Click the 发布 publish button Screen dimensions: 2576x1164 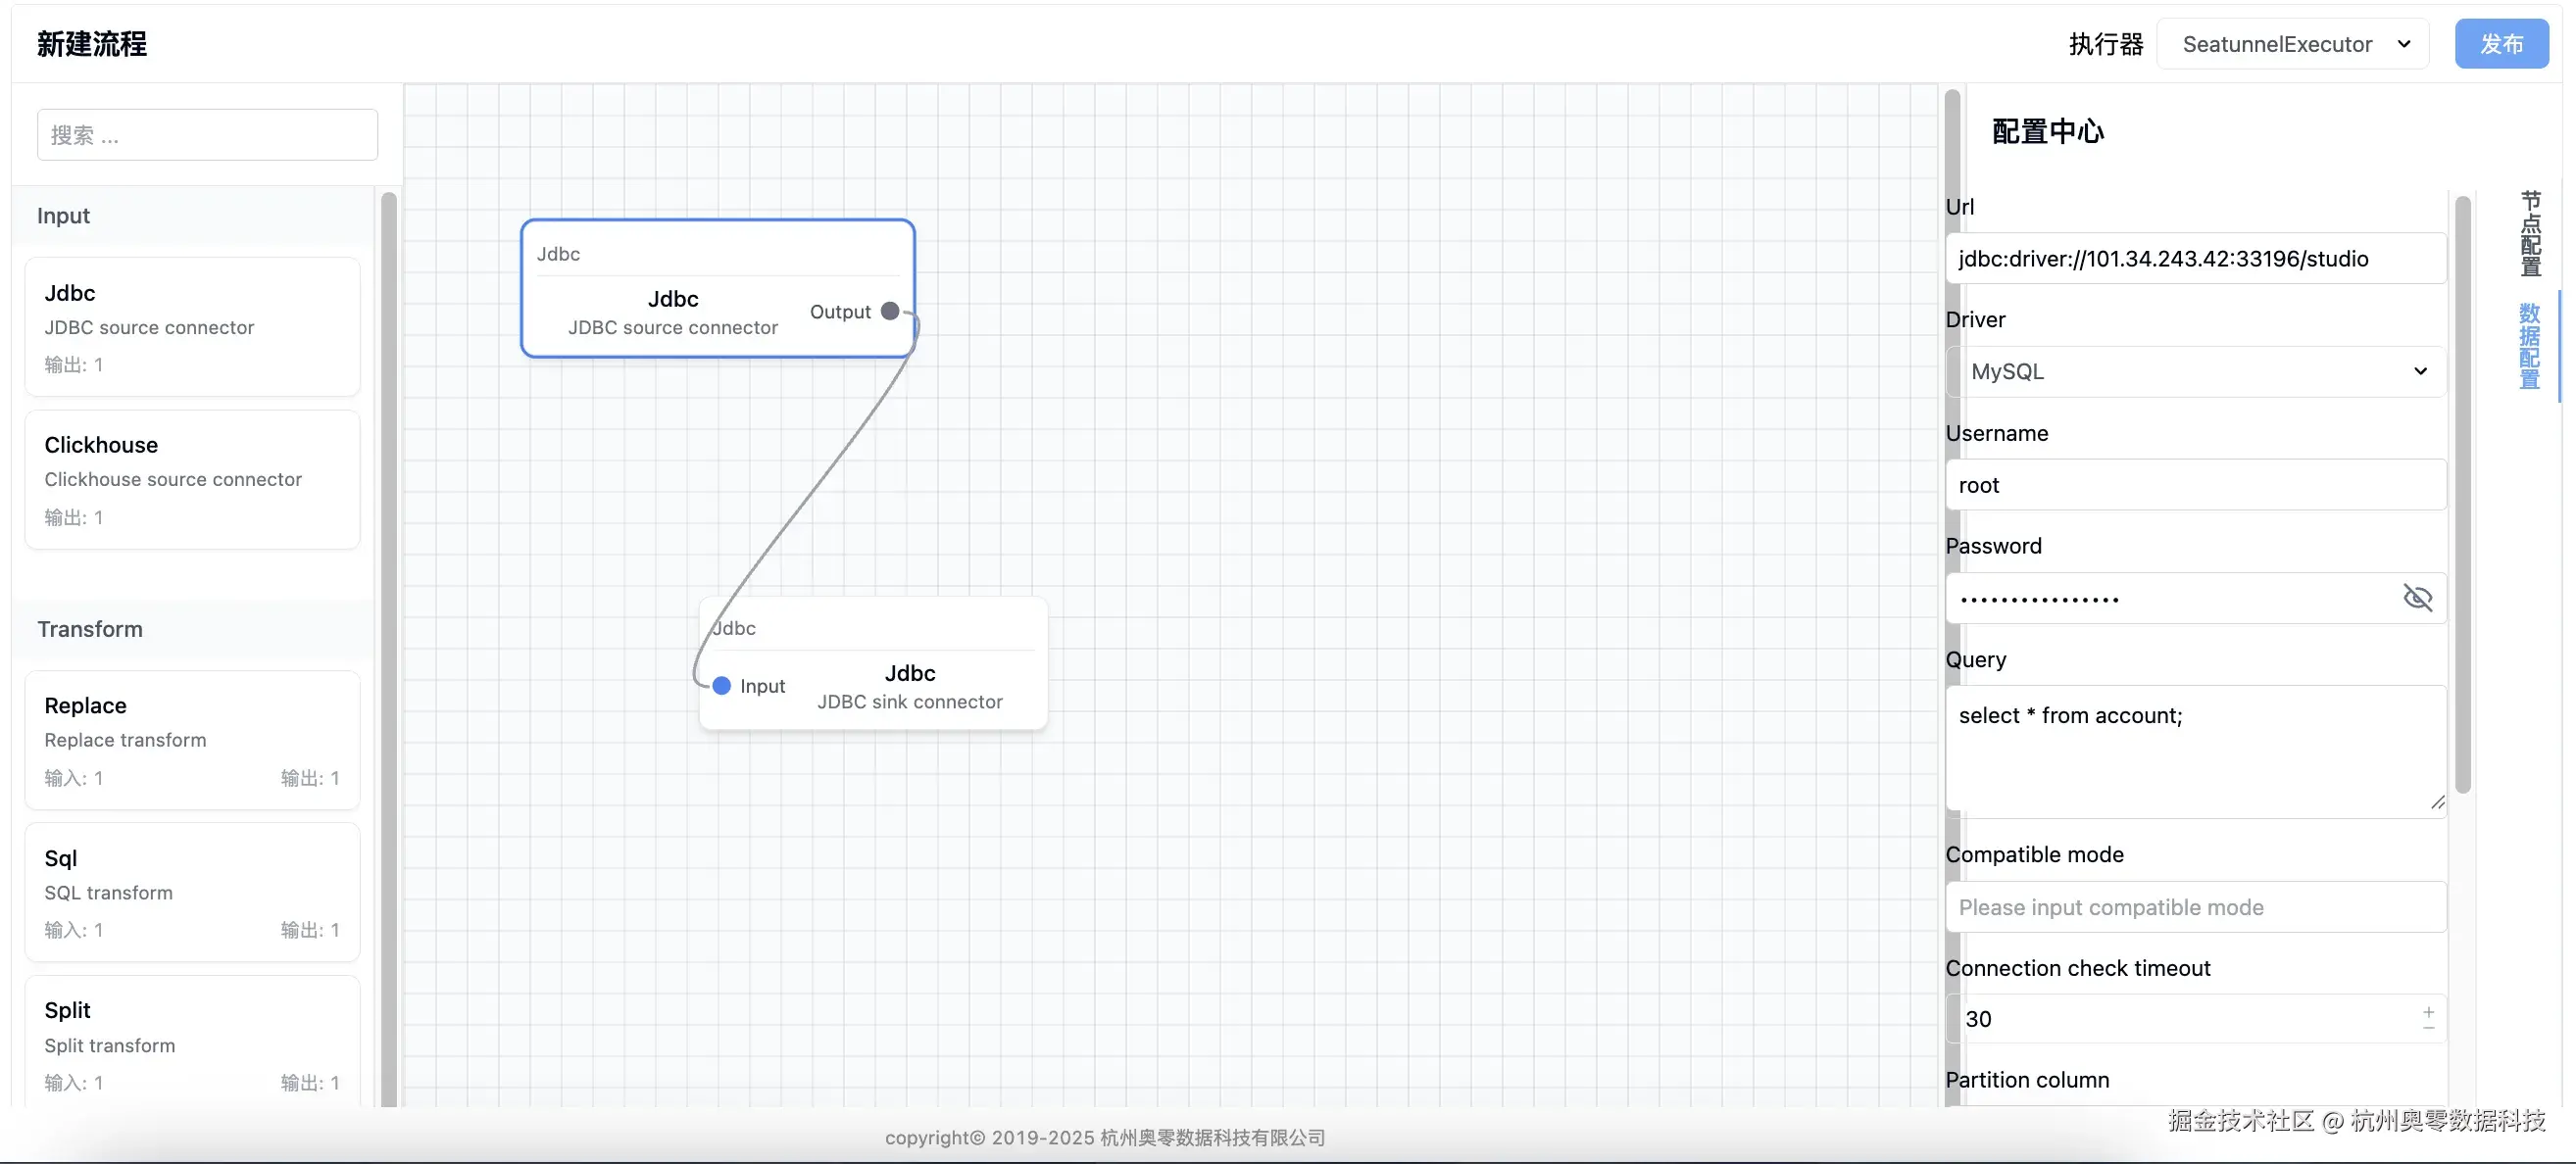(2501, 44)
